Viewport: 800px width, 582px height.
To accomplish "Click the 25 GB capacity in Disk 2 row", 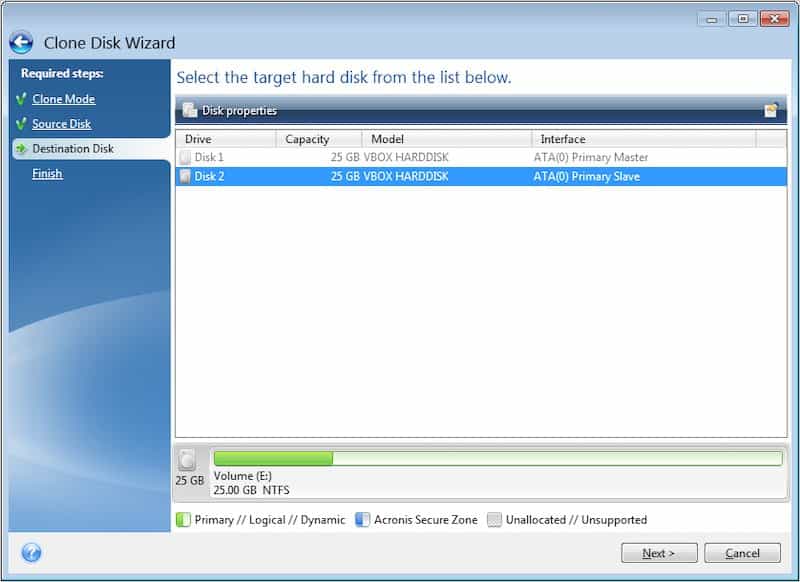I will 345,176.
